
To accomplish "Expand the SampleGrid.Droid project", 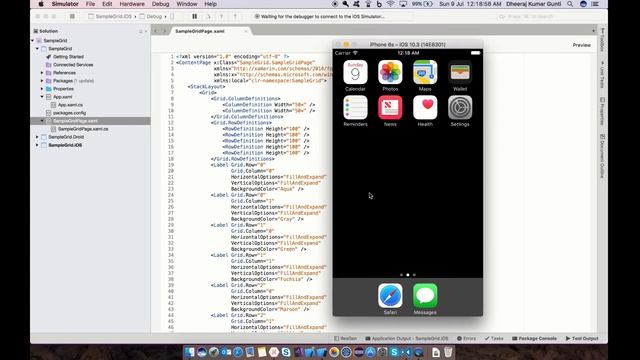I will tap(37, 137).
